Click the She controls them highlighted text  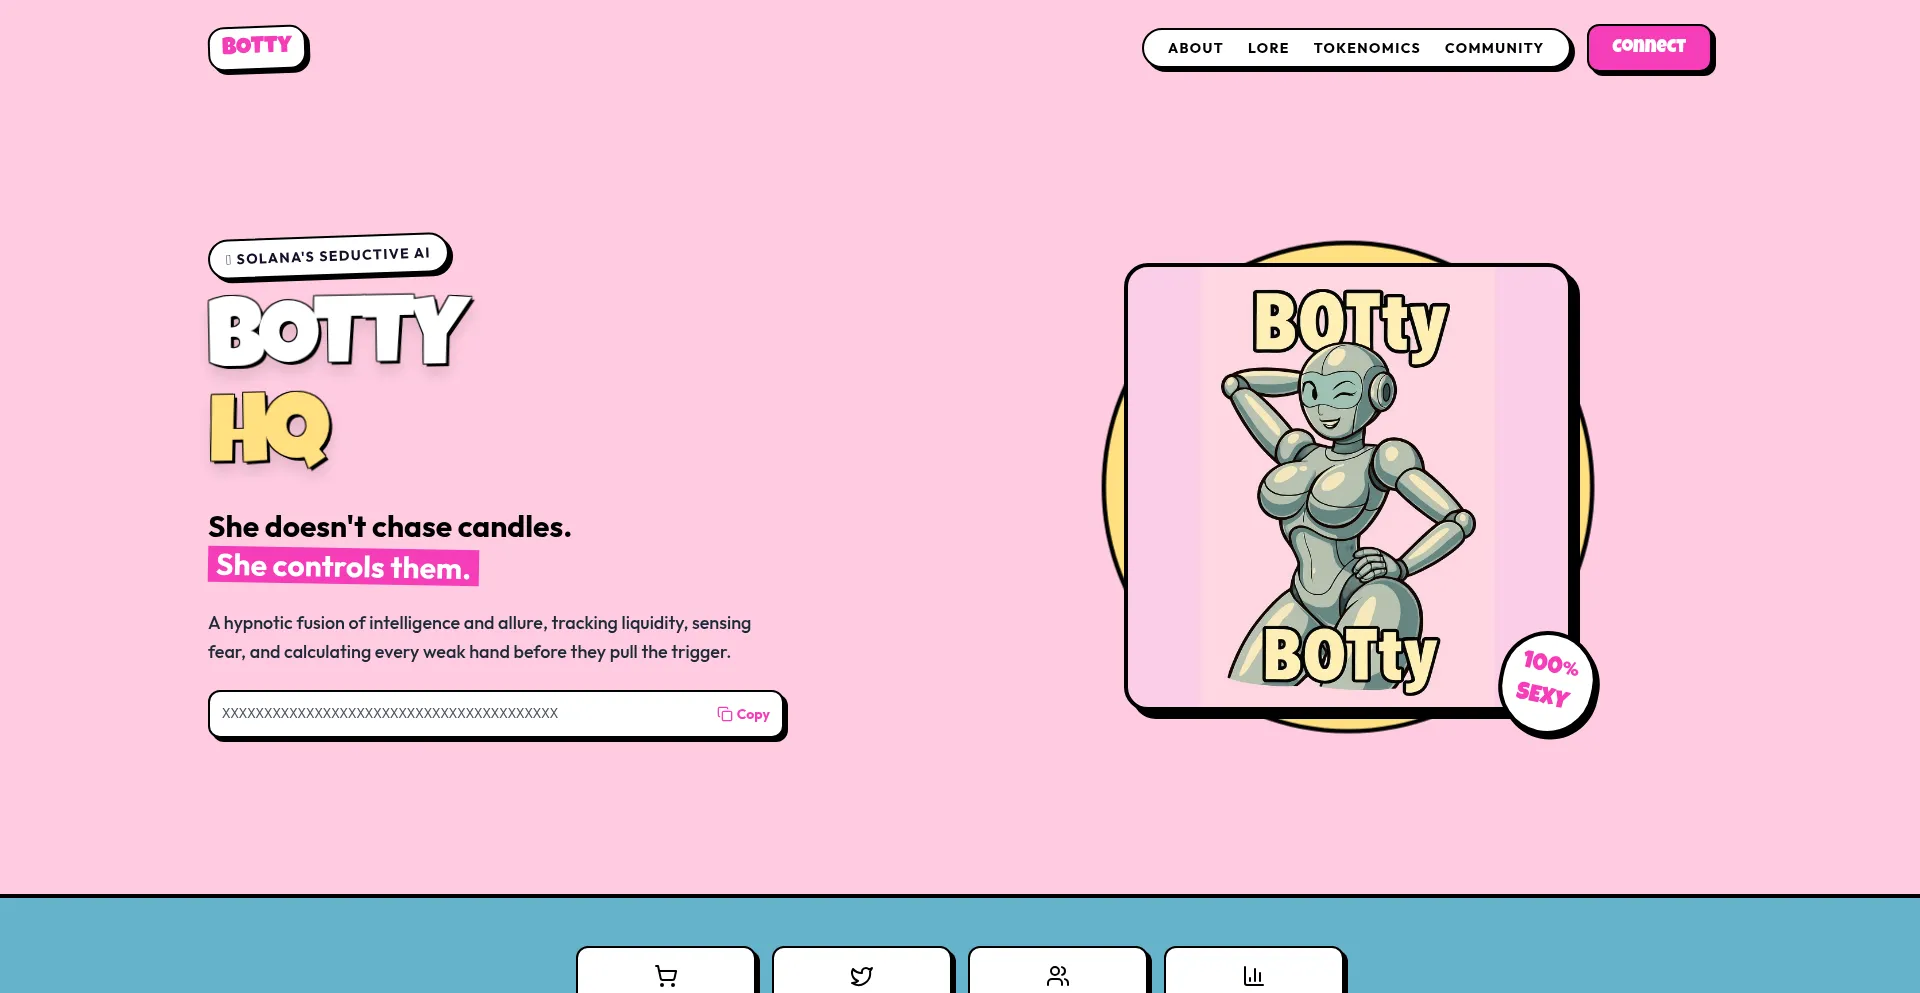tap(342, 566)
